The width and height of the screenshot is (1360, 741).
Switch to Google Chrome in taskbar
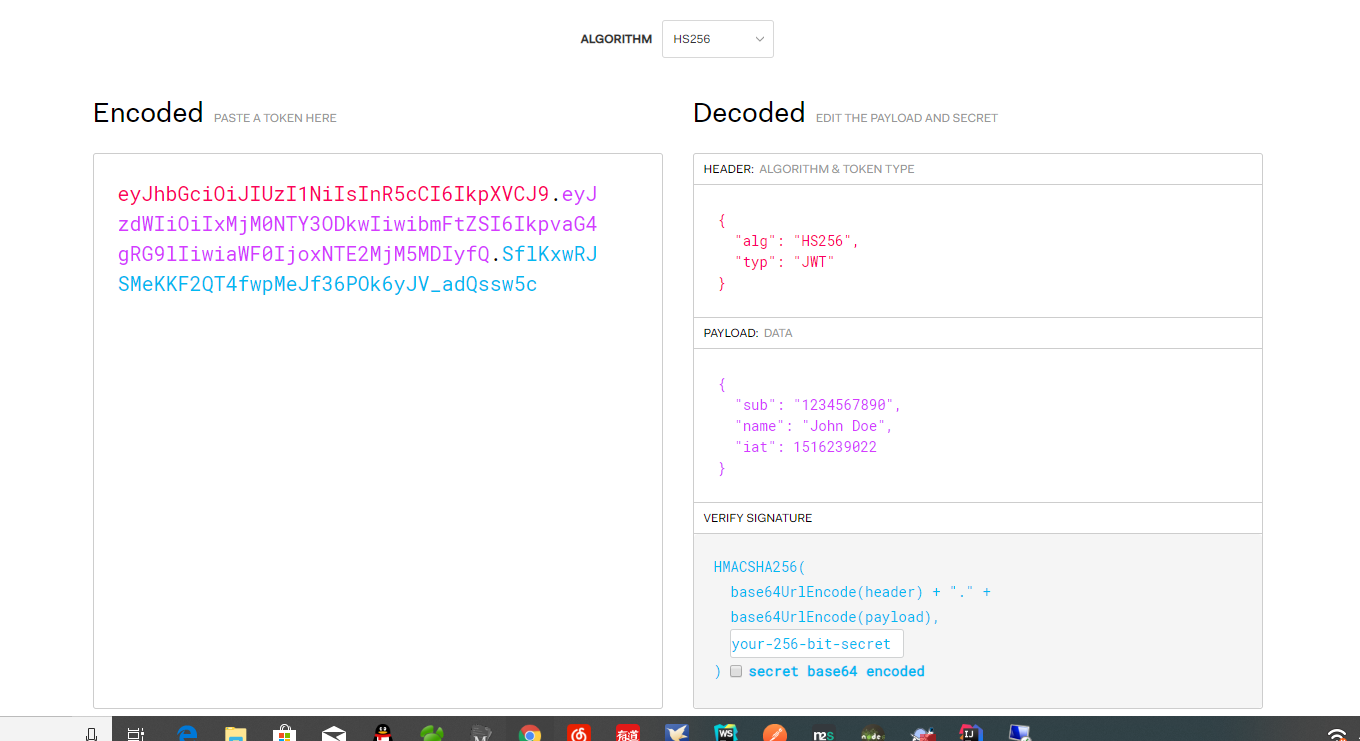pyautogui.click(x=530, y=733)
